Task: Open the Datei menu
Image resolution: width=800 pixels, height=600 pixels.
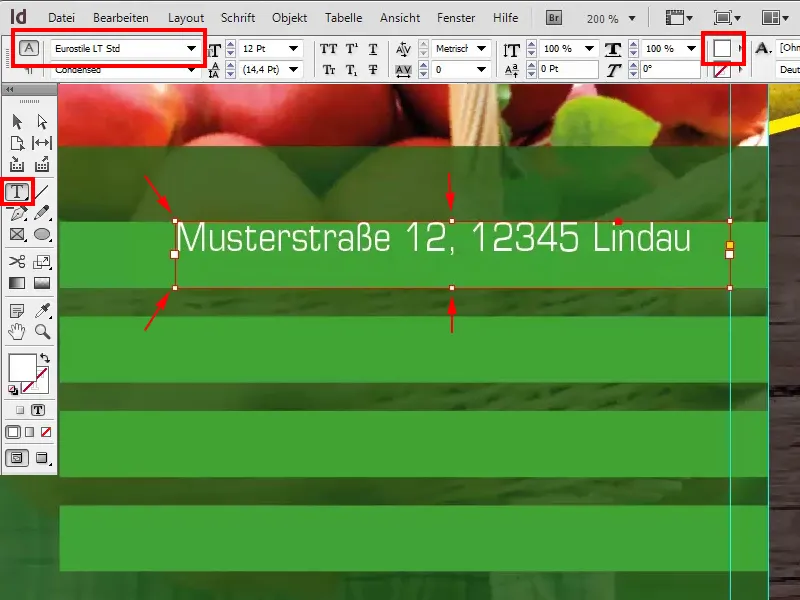Action: pos(61,18)
